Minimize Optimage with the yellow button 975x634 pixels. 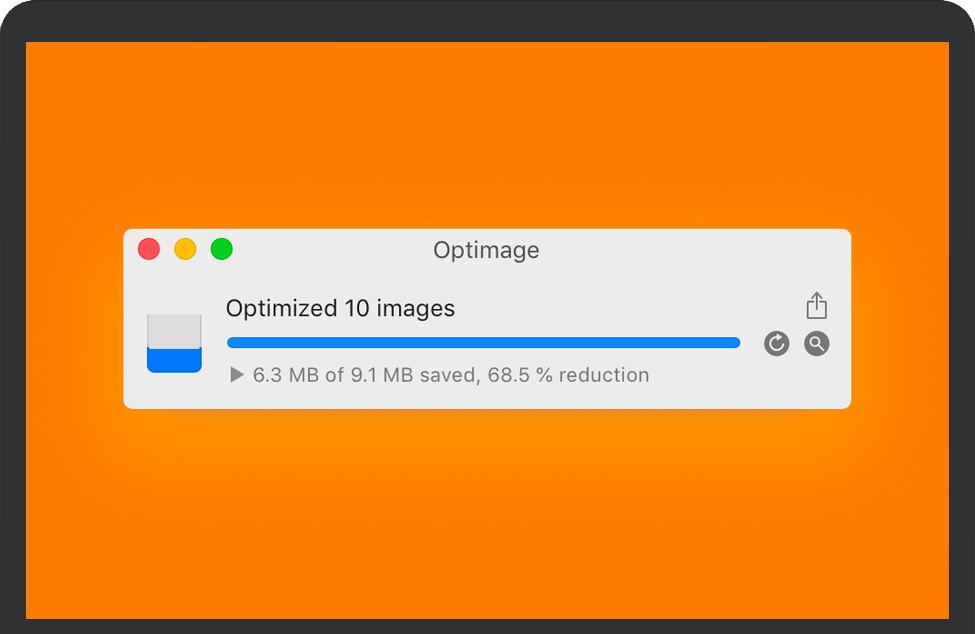coord(184,249)
